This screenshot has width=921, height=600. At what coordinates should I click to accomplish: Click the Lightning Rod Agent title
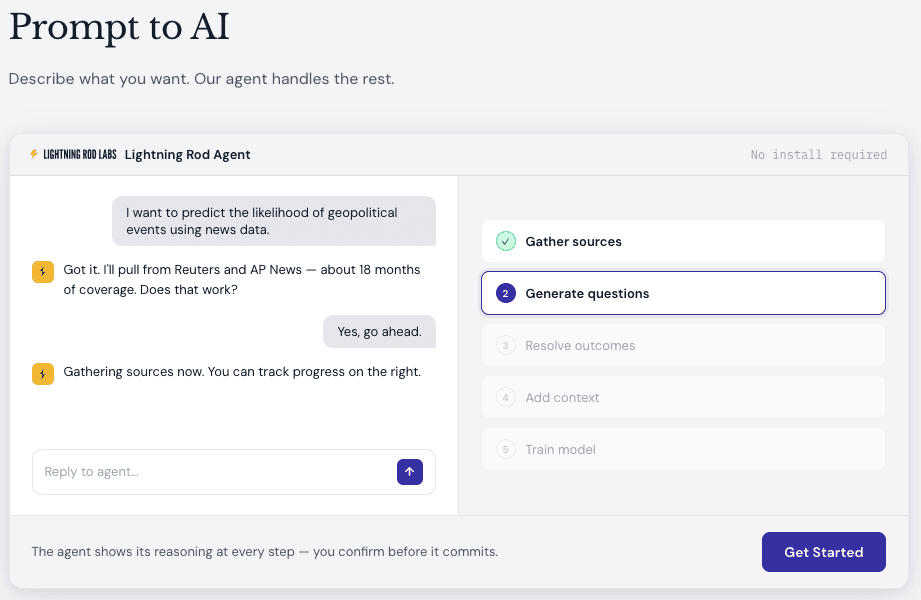[188, 155]
